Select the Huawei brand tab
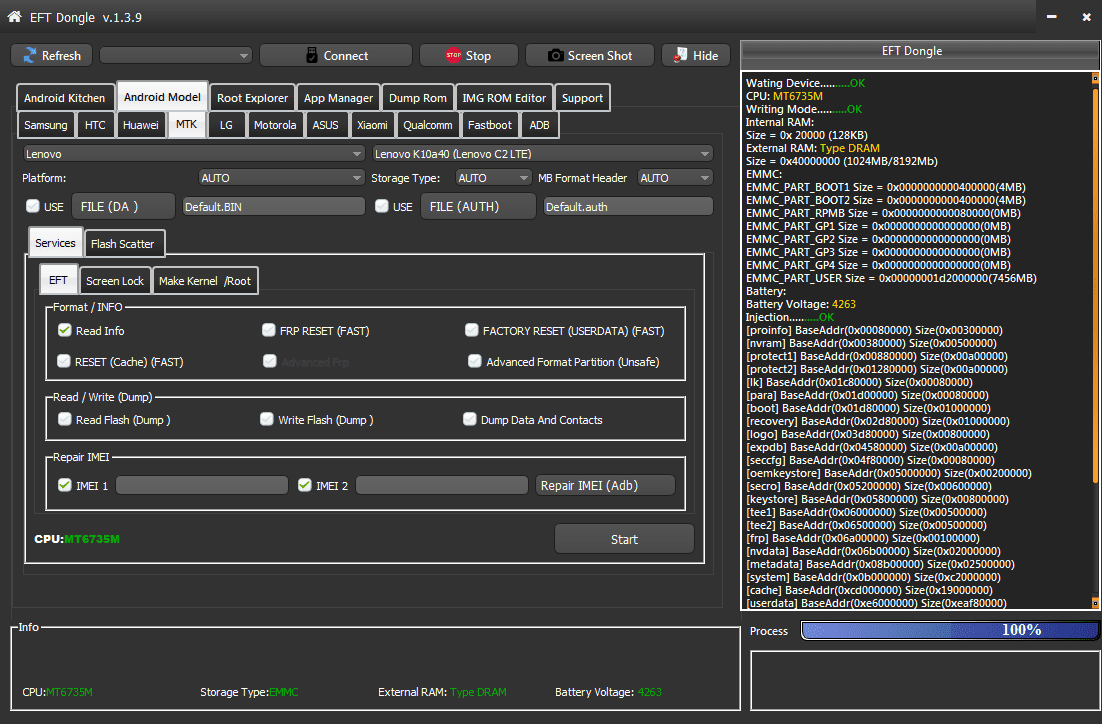 141,125
